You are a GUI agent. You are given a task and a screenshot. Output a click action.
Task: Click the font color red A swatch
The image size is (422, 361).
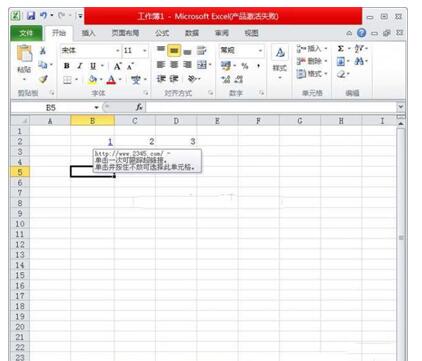point(111,80)
